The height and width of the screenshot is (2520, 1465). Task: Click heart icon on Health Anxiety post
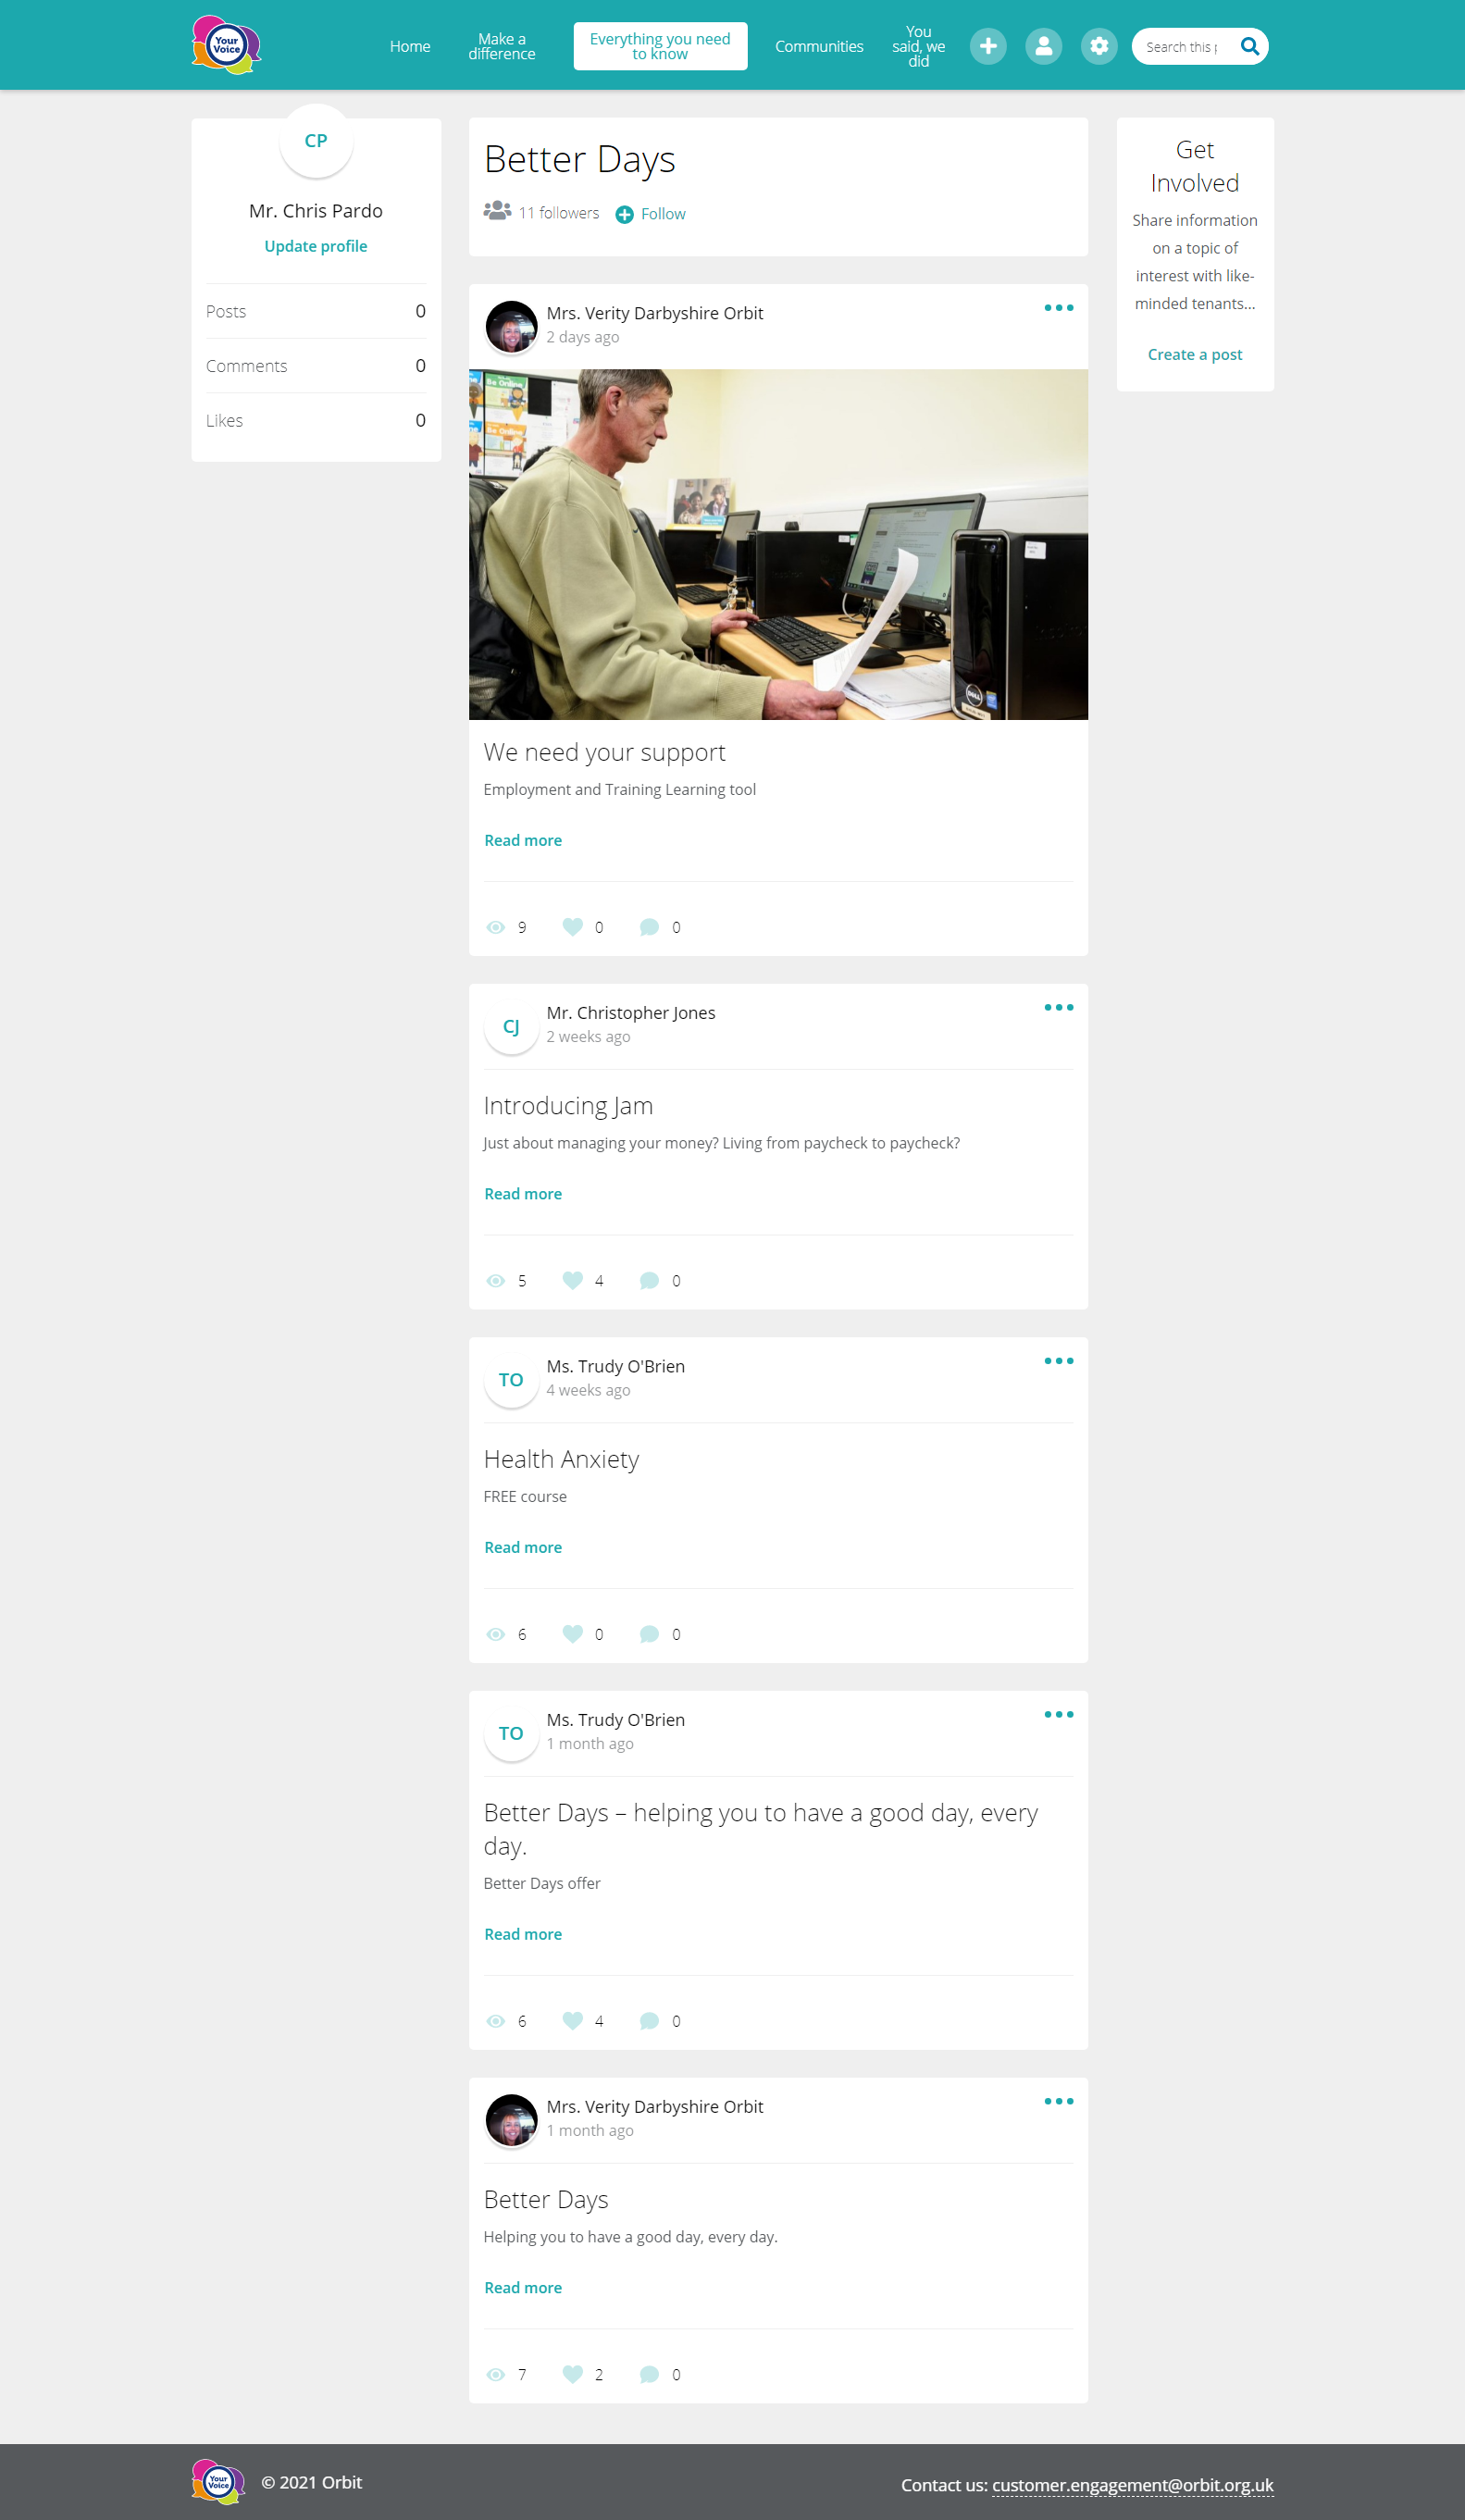pyautogui.click(x=572, y=1633)
